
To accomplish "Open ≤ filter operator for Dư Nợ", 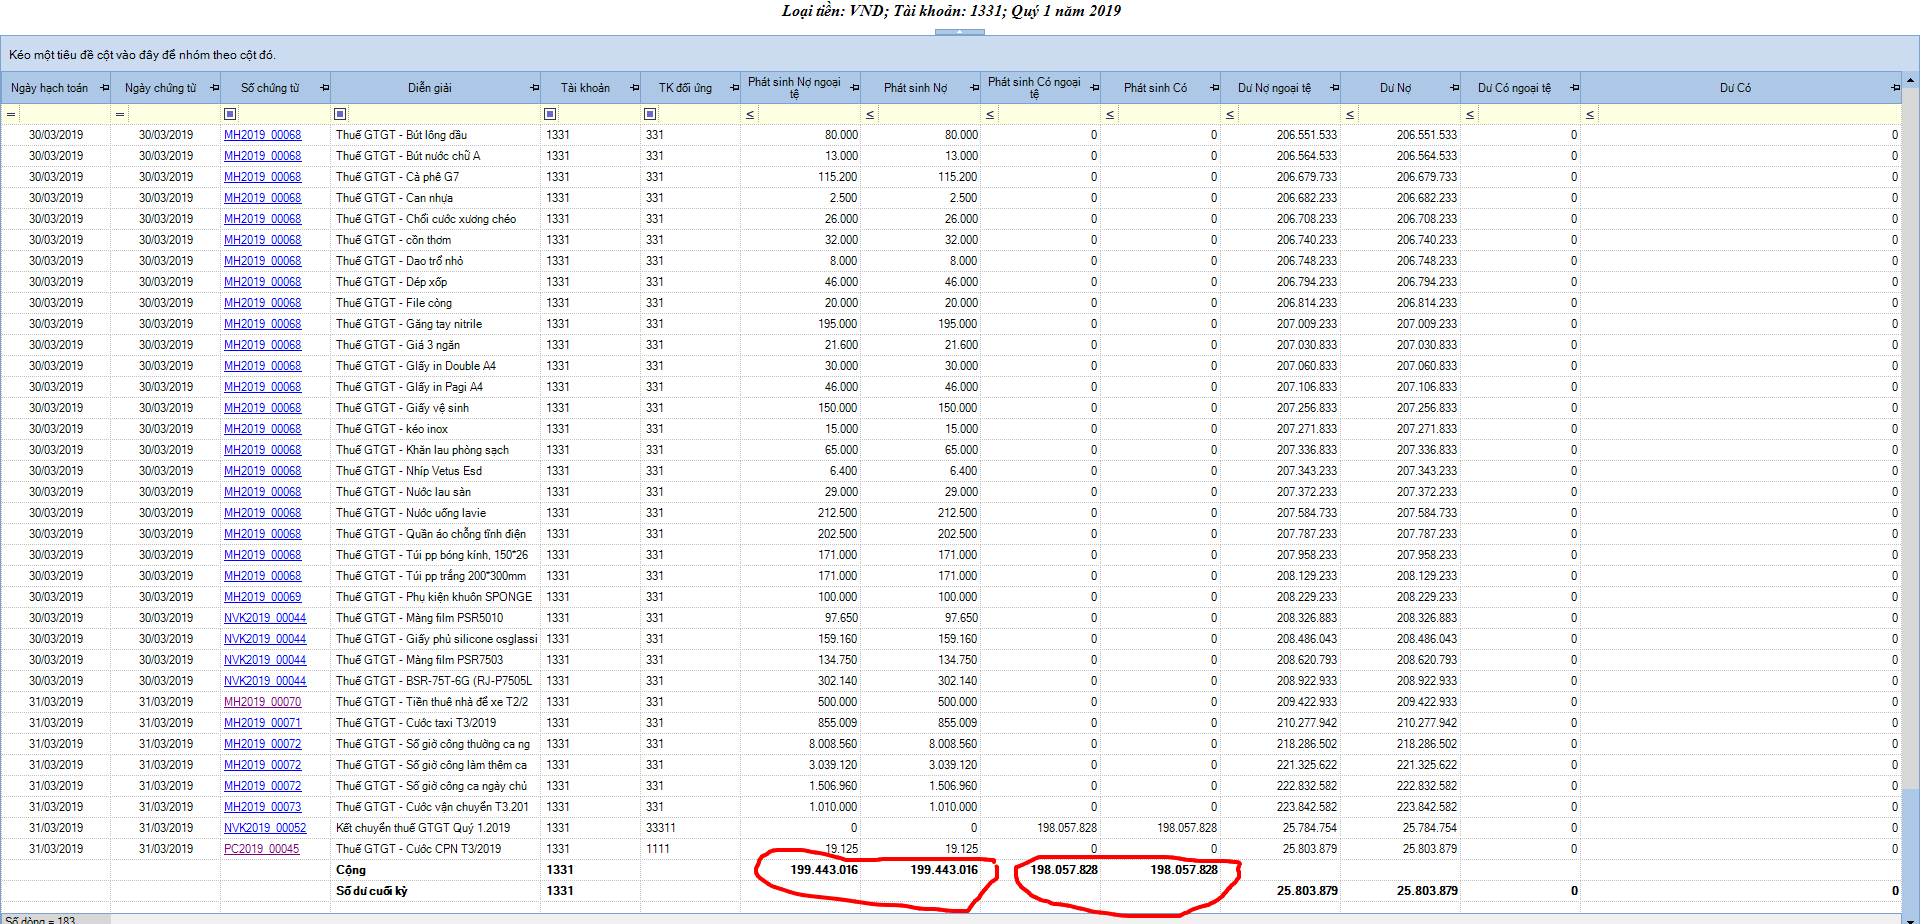I will pos(1350,114).
